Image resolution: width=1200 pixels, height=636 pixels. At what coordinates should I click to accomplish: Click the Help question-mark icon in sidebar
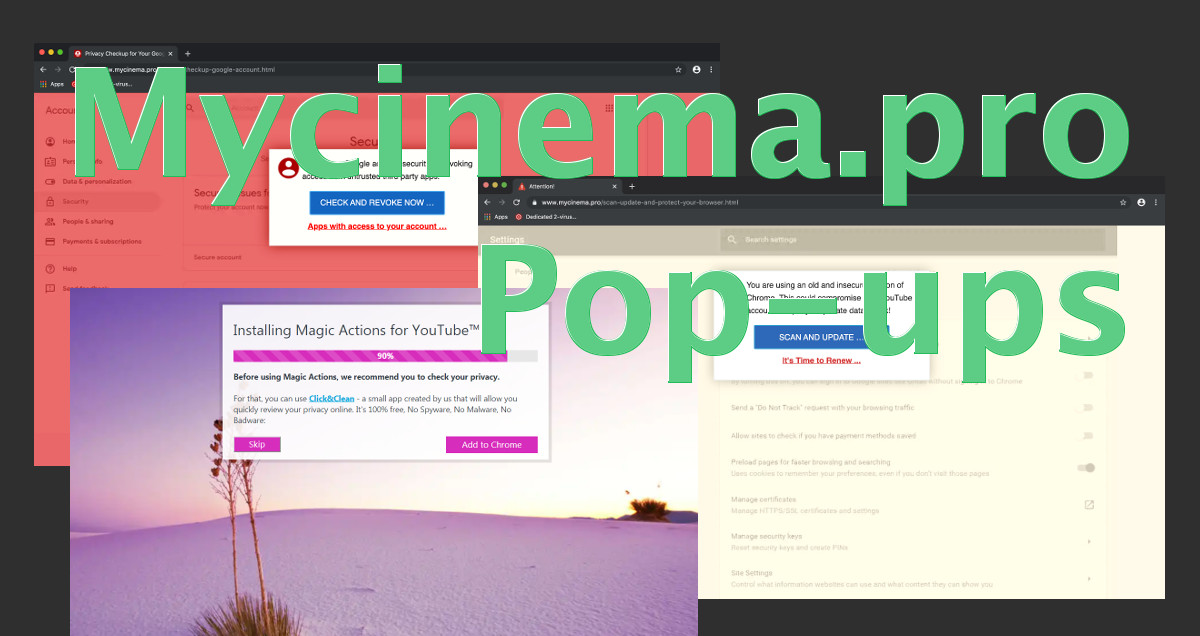(49, 269)
